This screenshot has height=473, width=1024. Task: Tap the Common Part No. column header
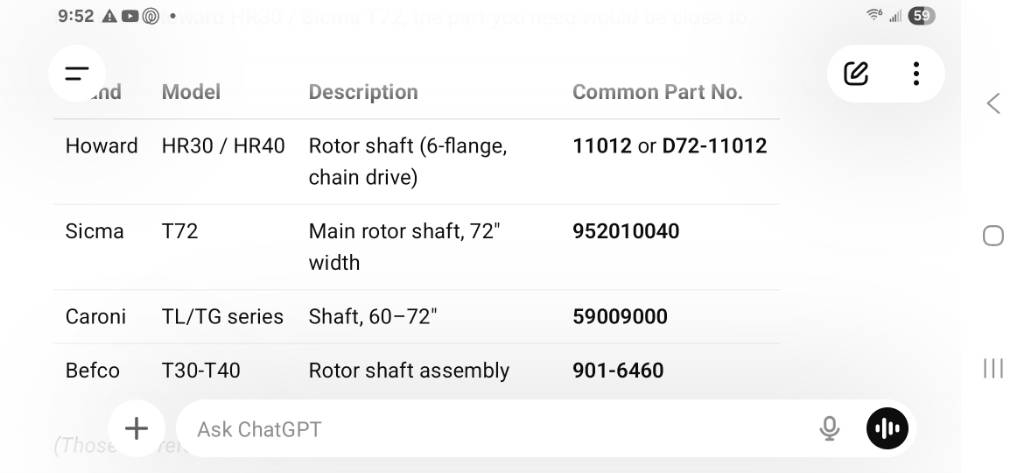tap(657, 92)
